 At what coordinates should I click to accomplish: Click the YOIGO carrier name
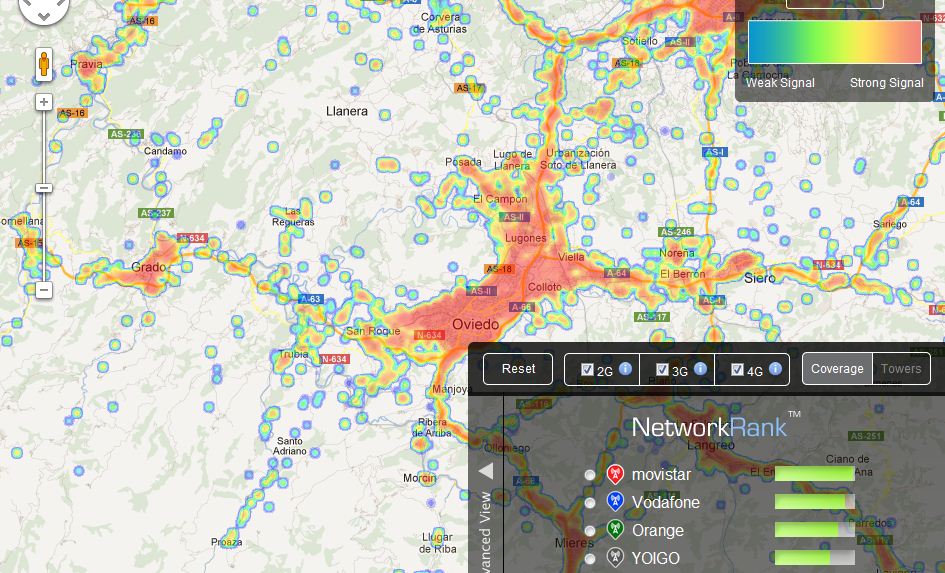pos(655,558)
